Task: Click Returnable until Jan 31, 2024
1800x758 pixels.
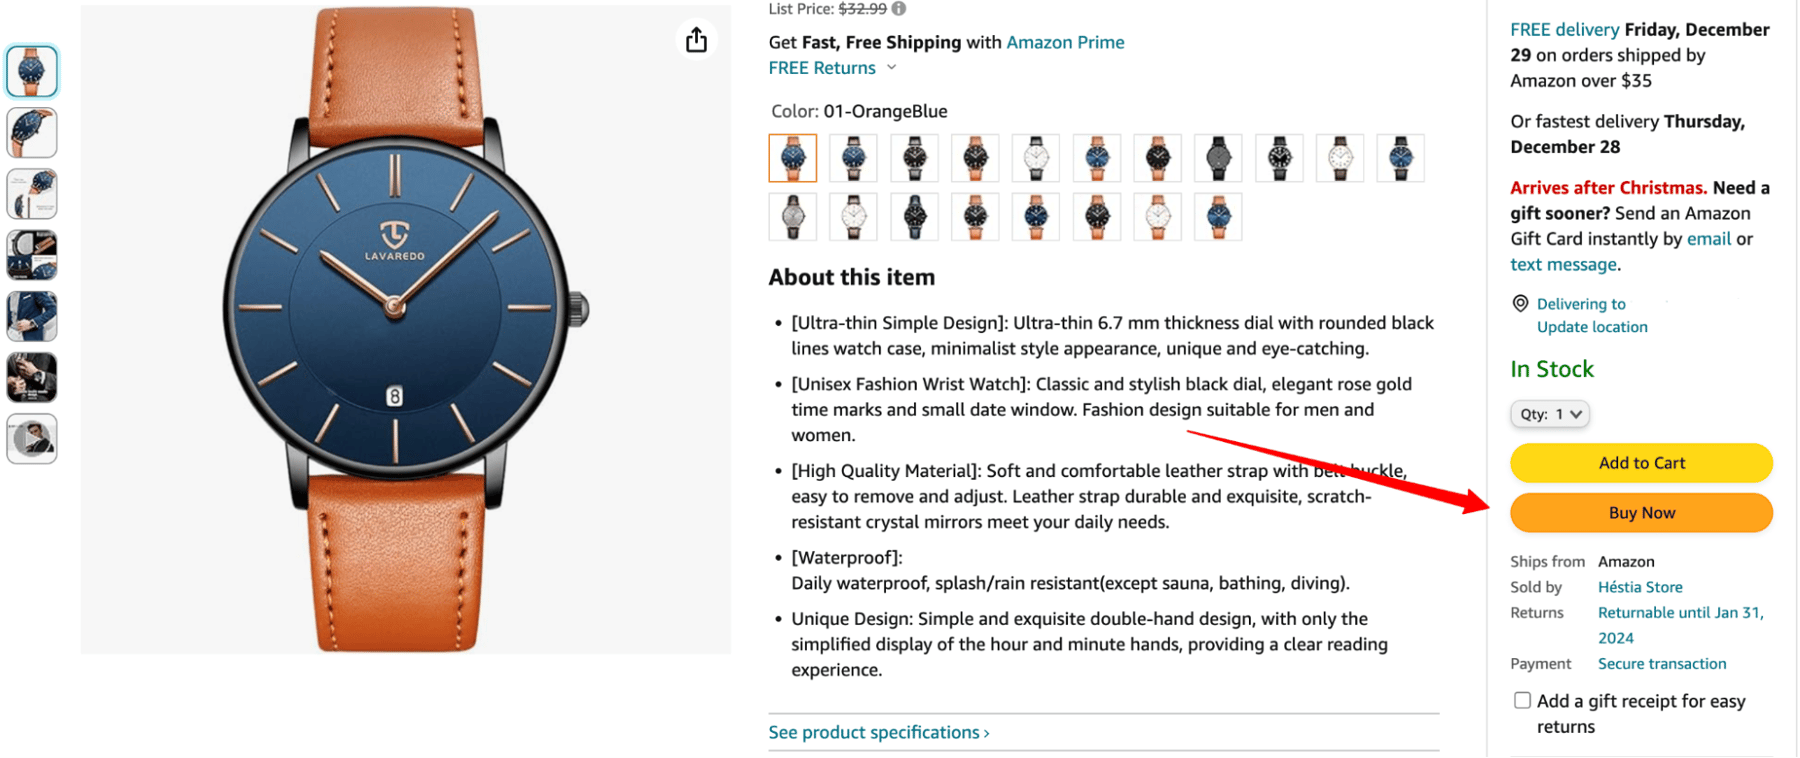Action: (x=1680, y=612)
